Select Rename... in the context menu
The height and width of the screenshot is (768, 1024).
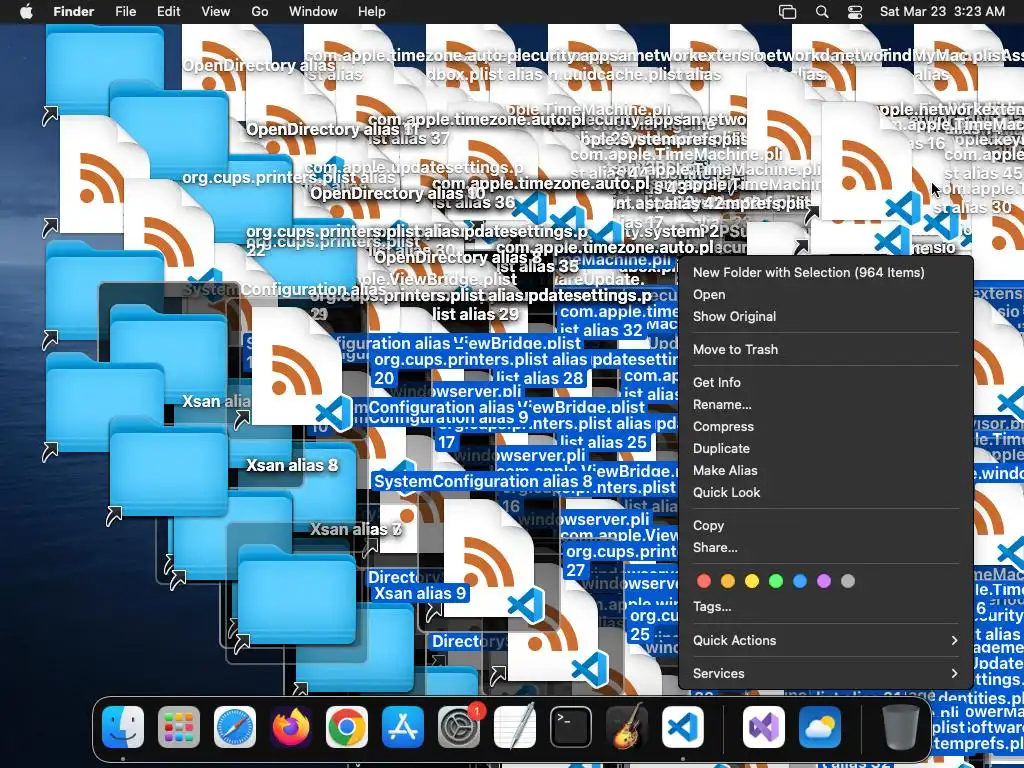pyautogui.click(x=826, y=405)
